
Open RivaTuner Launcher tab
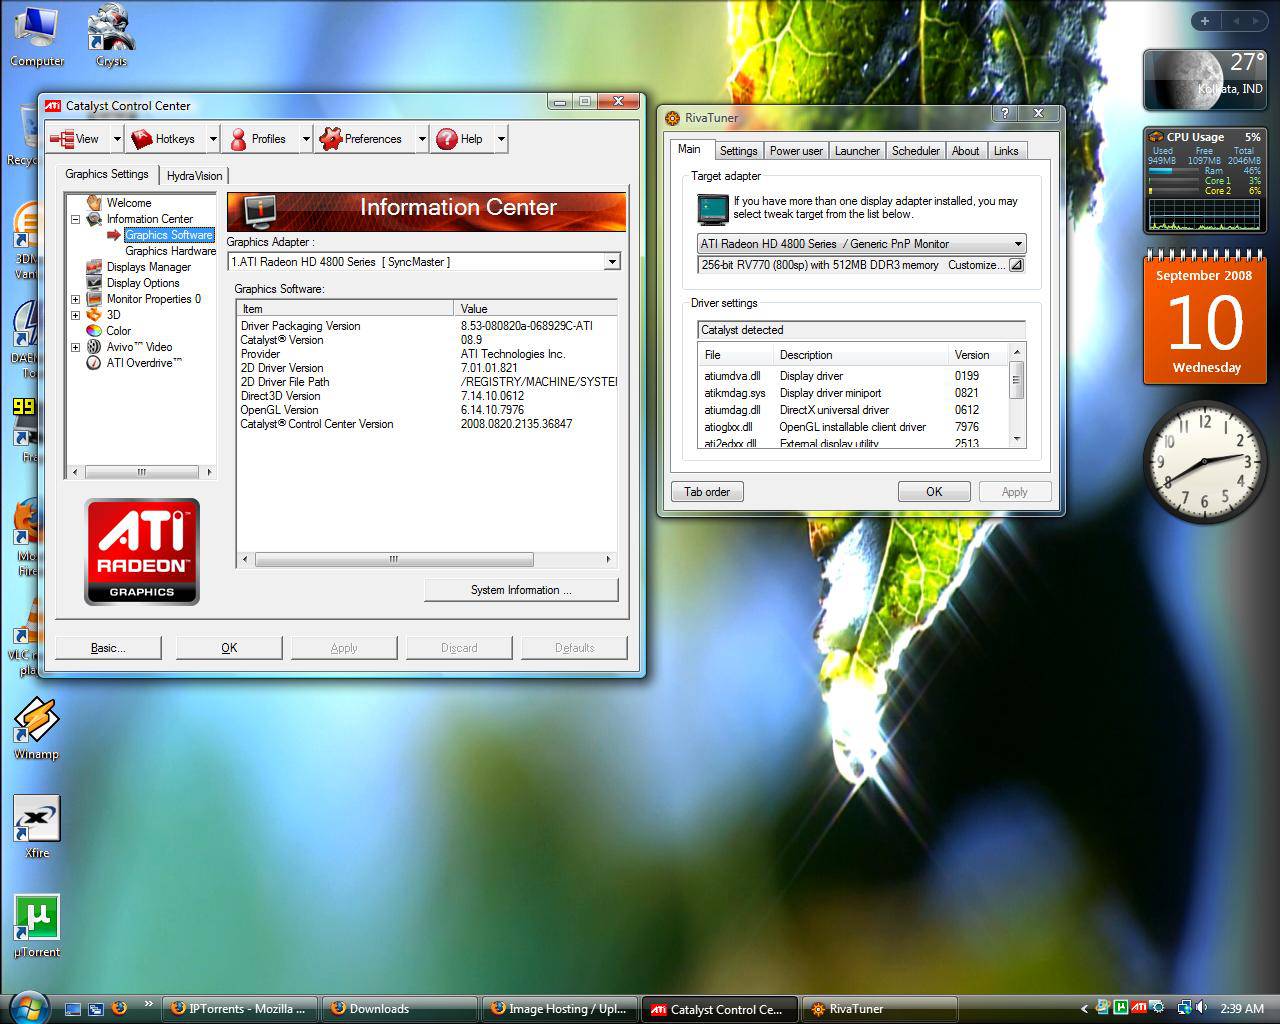[857, 151]
